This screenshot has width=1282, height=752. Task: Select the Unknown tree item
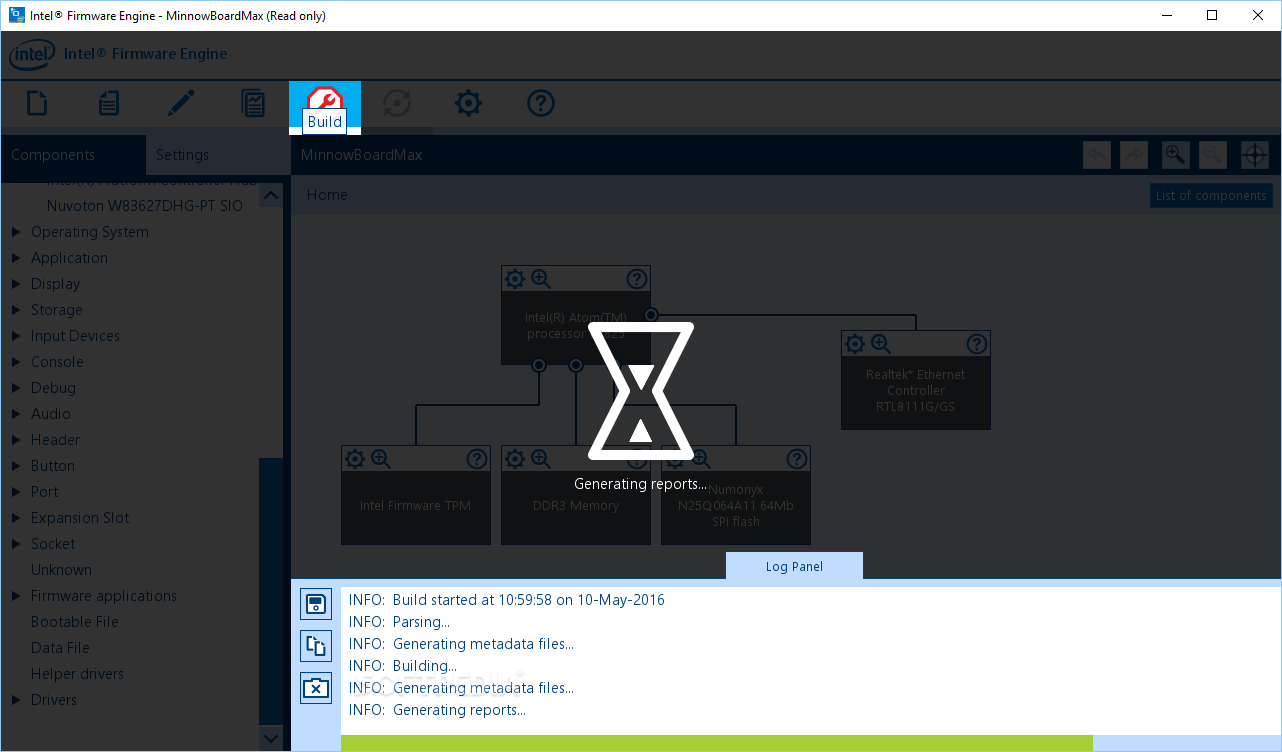pyautogui.click(x=61, y=570)
